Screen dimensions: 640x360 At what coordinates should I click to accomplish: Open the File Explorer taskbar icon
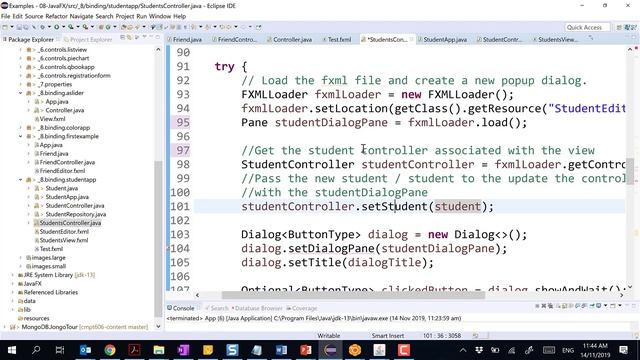click(x=159, y=350)
